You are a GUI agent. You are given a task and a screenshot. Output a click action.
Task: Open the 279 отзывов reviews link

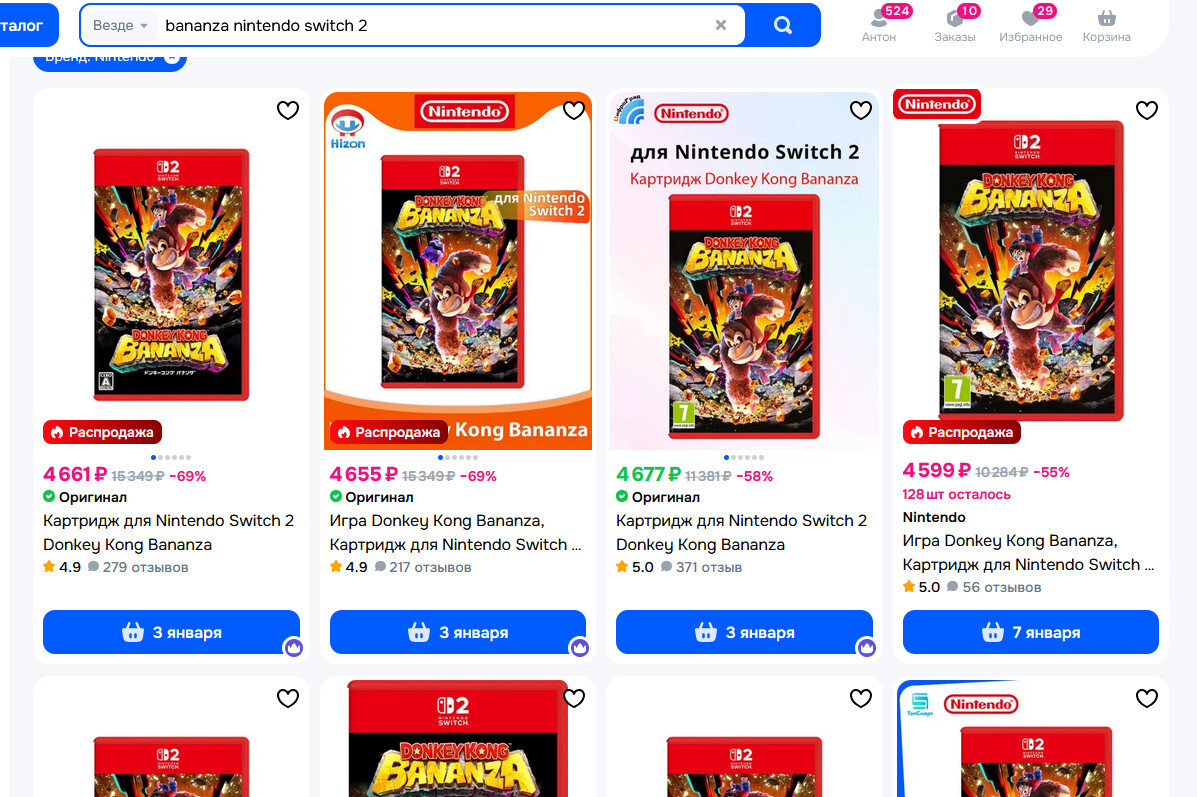(x=145, y=567)
